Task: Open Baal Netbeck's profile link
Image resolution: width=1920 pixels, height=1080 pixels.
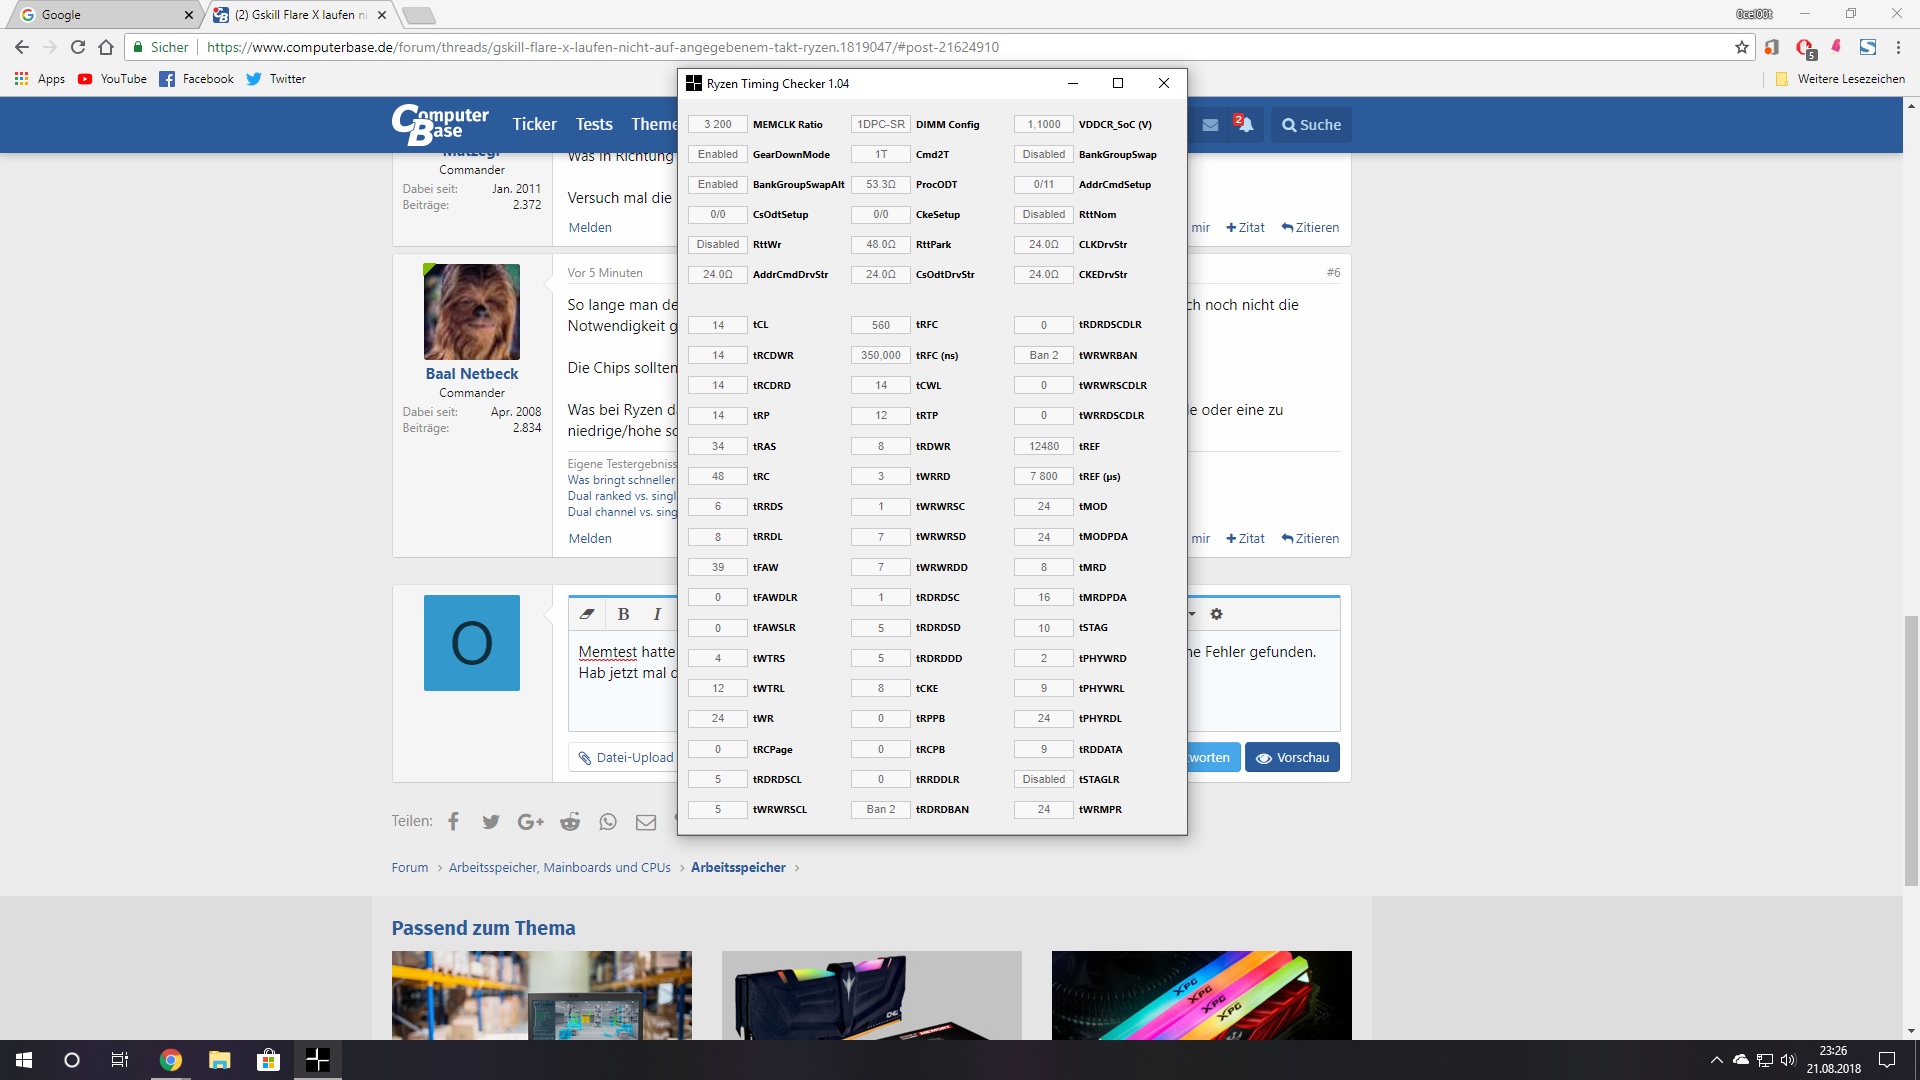Action: (472, 374)
